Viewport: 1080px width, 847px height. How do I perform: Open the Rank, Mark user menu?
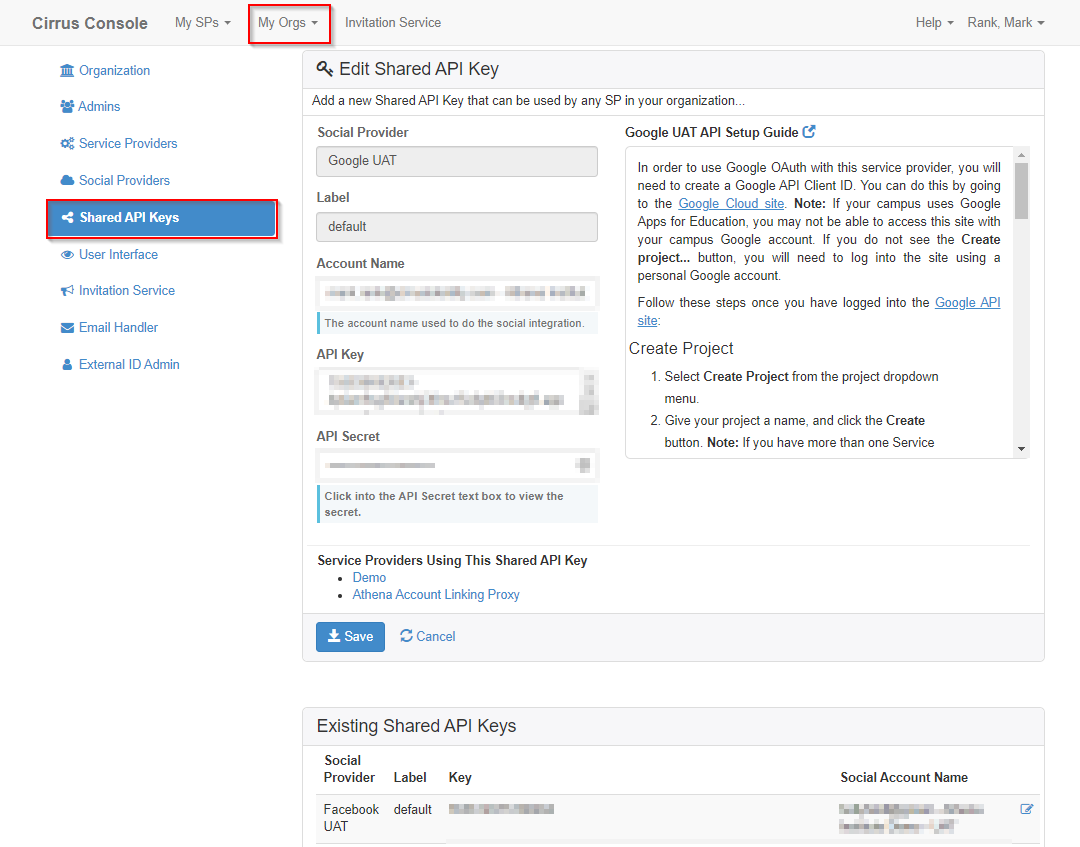coord(1006,23)
